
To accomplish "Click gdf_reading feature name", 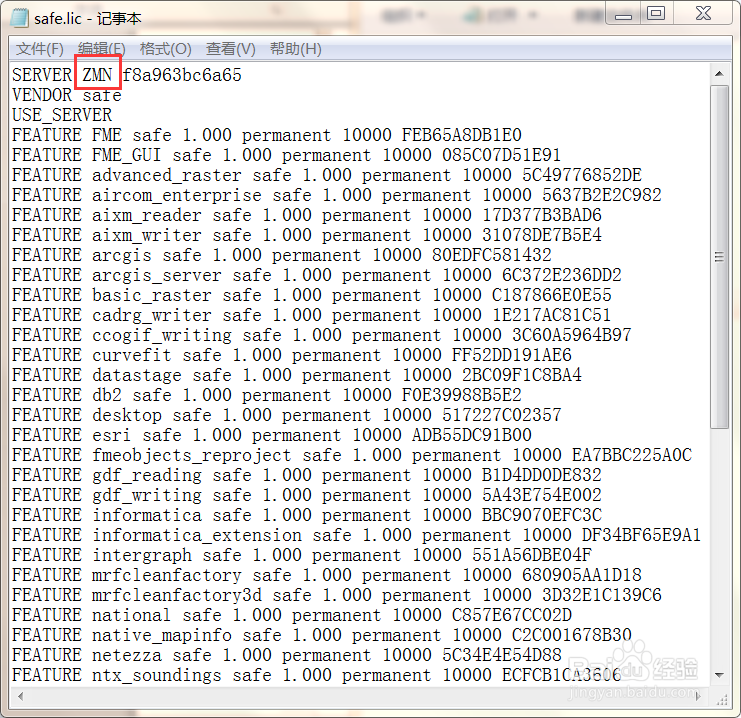I will point(147,475).
